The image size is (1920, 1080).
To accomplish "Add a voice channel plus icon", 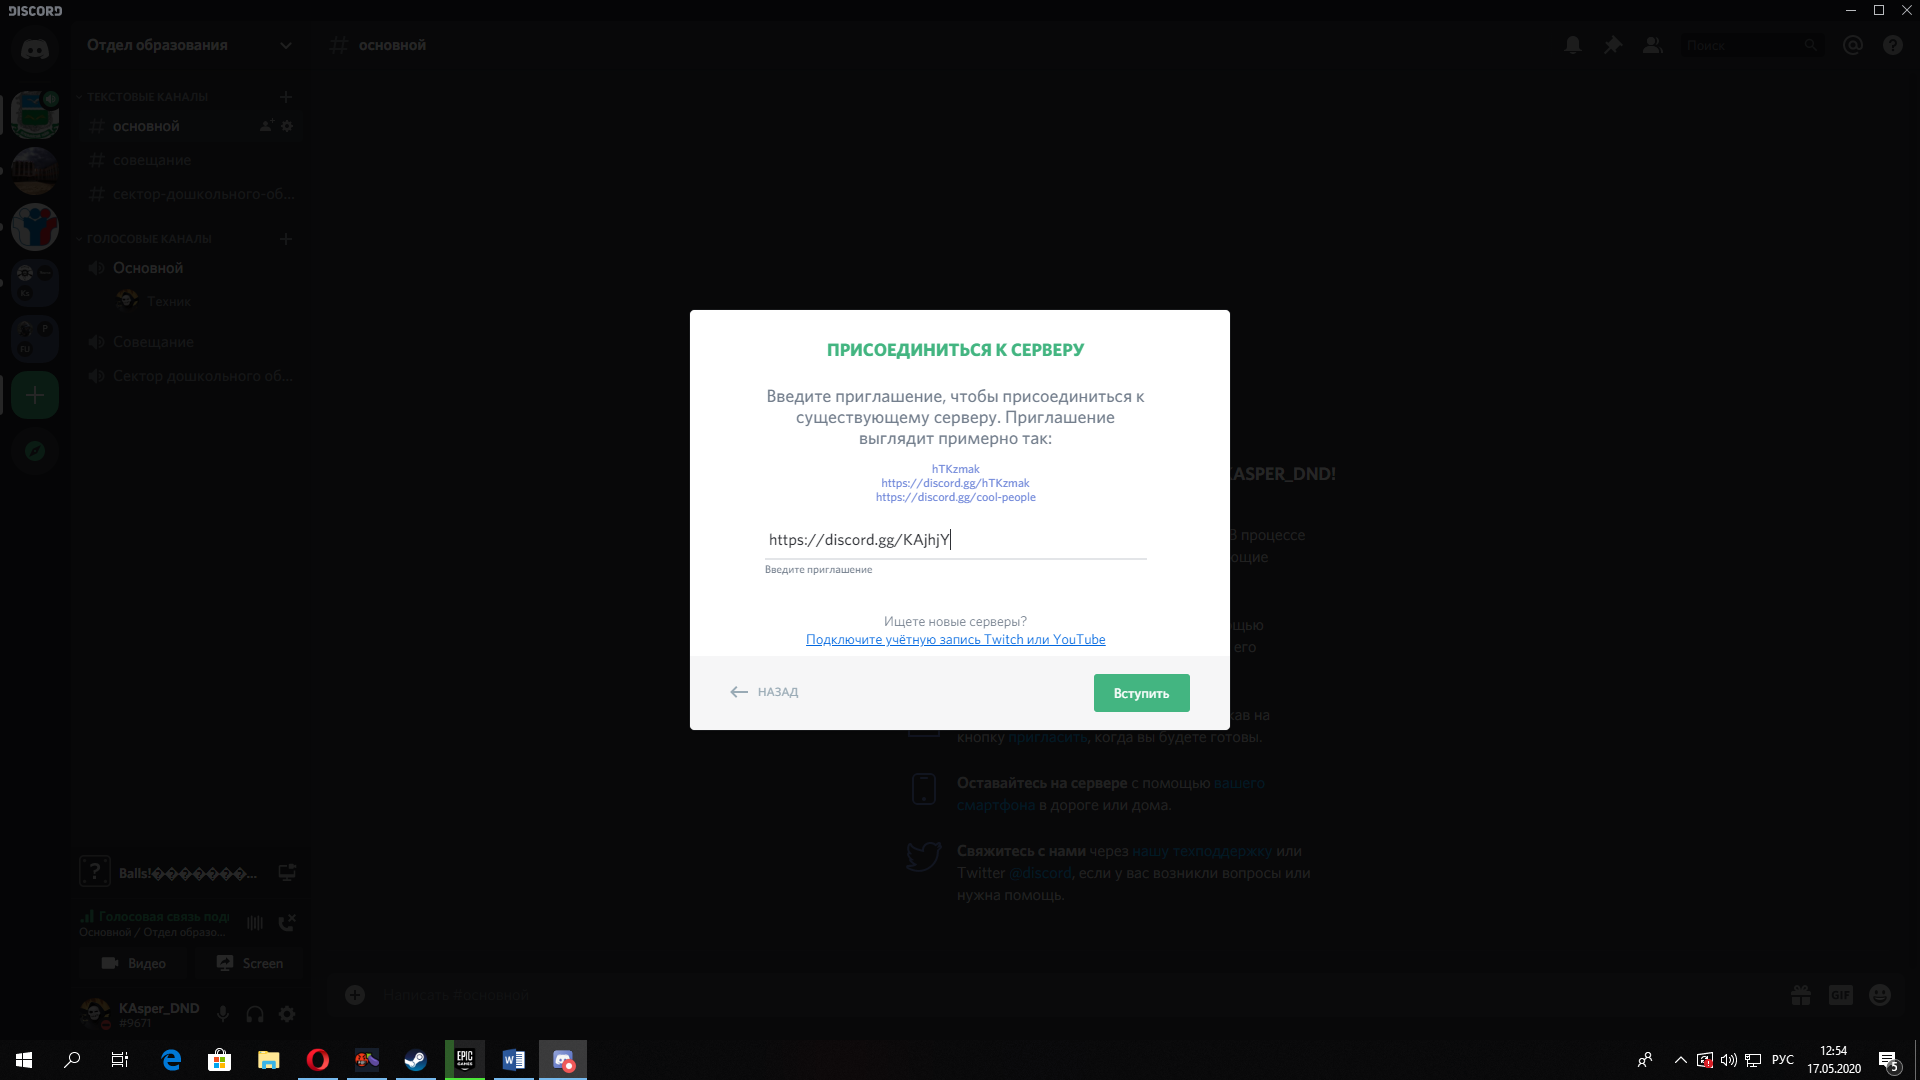I will 286,239.
